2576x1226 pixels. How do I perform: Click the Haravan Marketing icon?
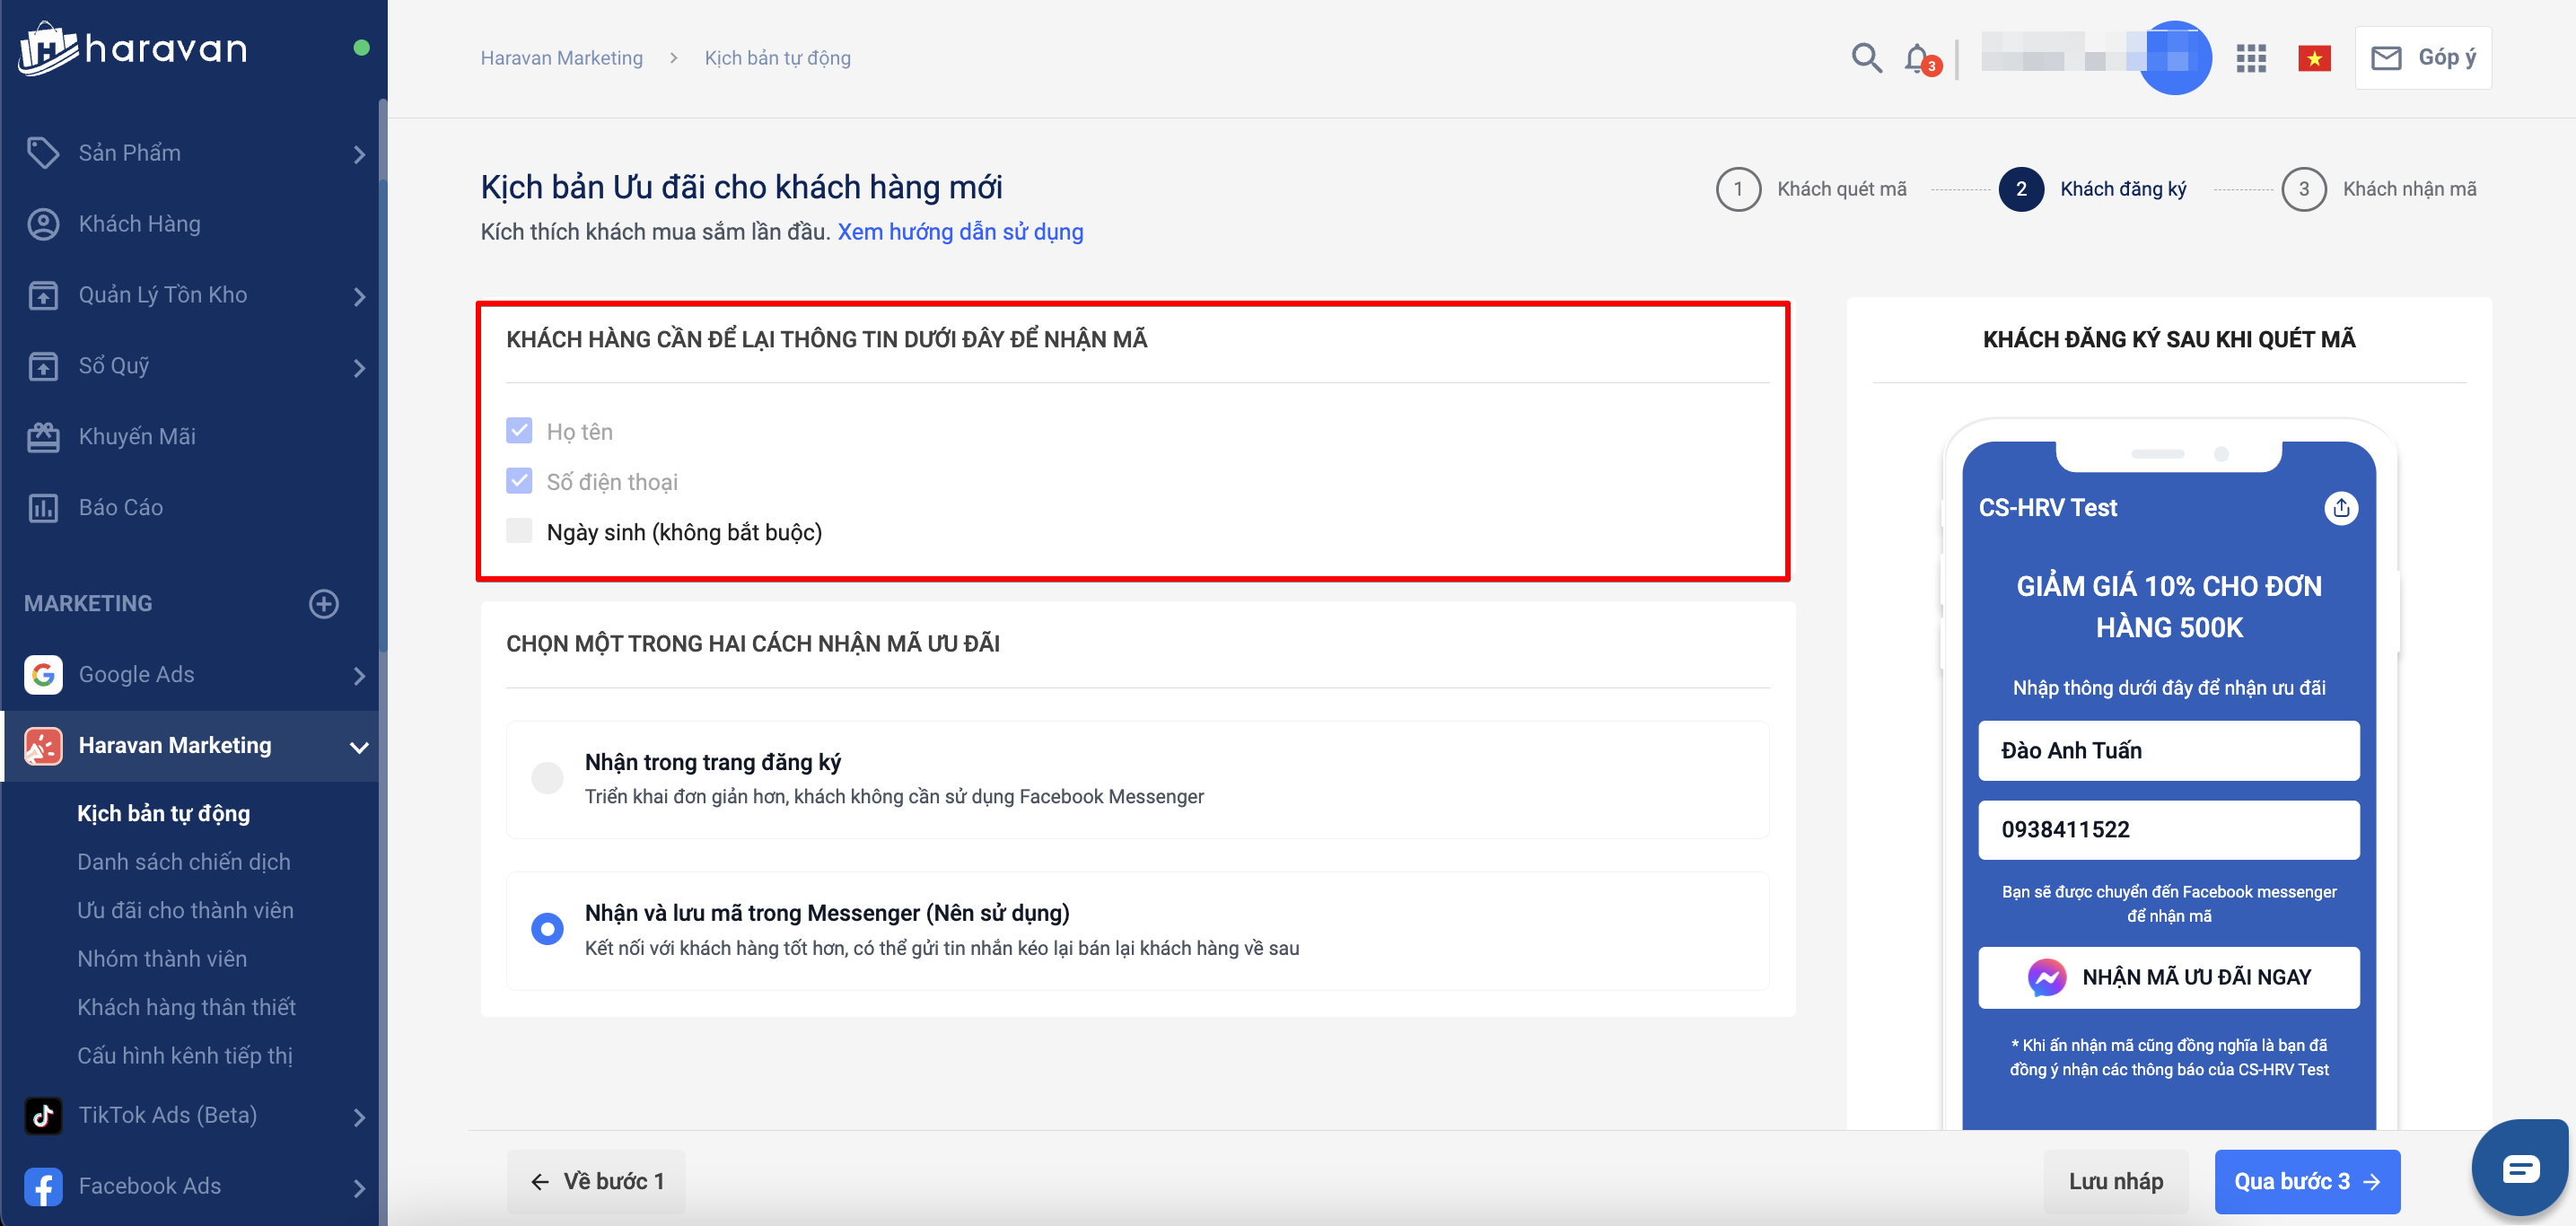pos(43,746)
